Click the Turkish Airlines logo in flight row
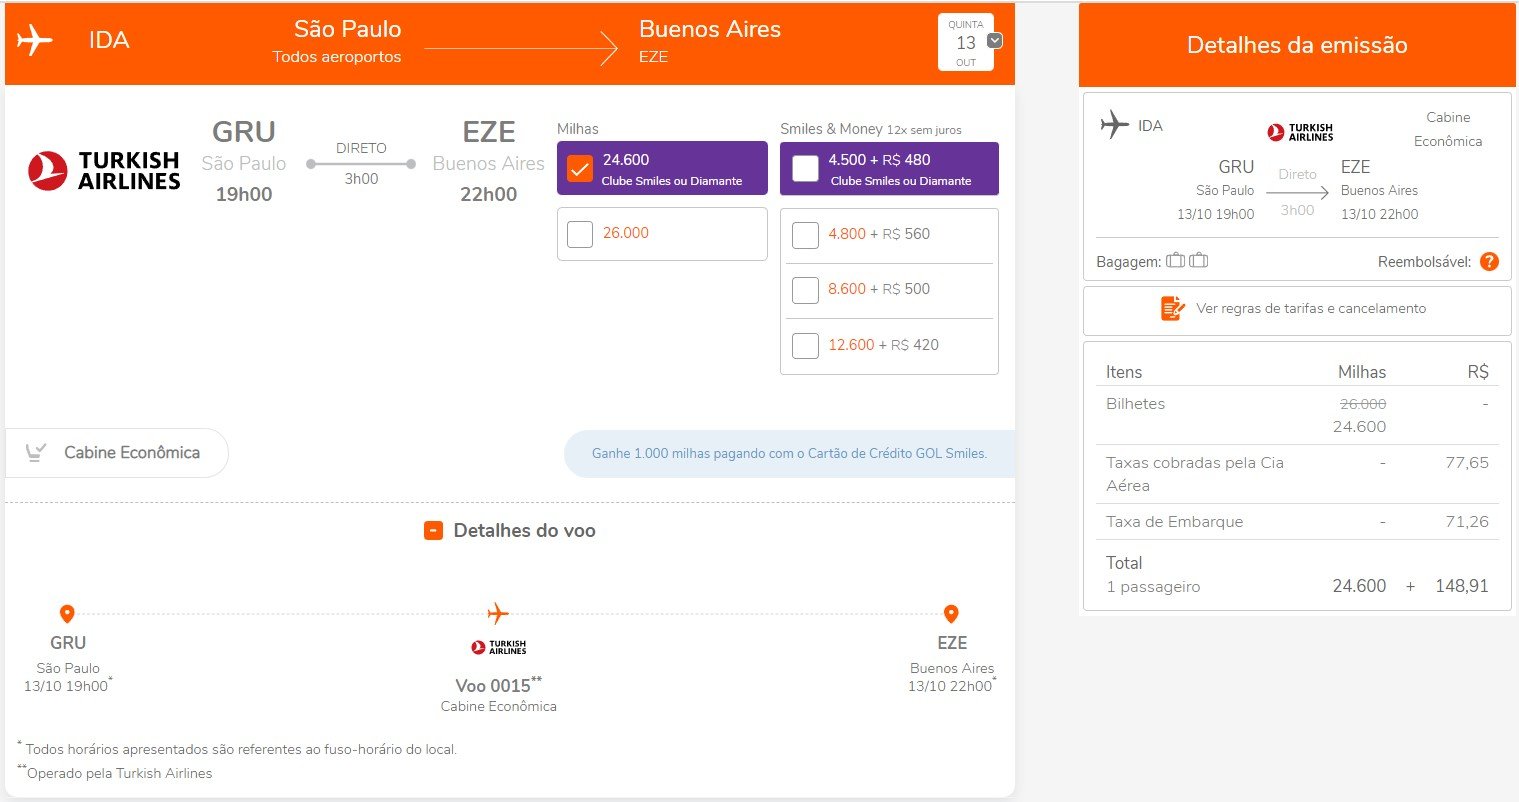This screenshot has height=802, width=1519. 104,171
